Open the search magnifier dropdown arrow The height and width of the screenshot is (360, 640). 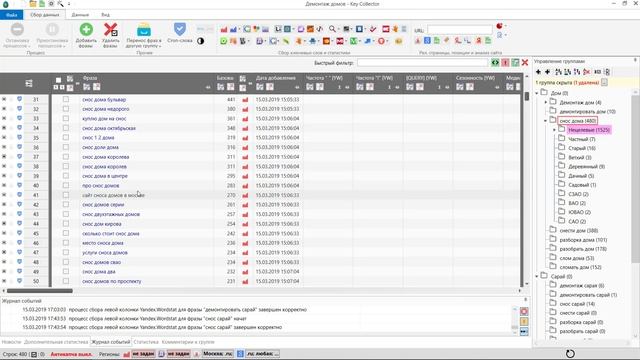pos(339,29)
